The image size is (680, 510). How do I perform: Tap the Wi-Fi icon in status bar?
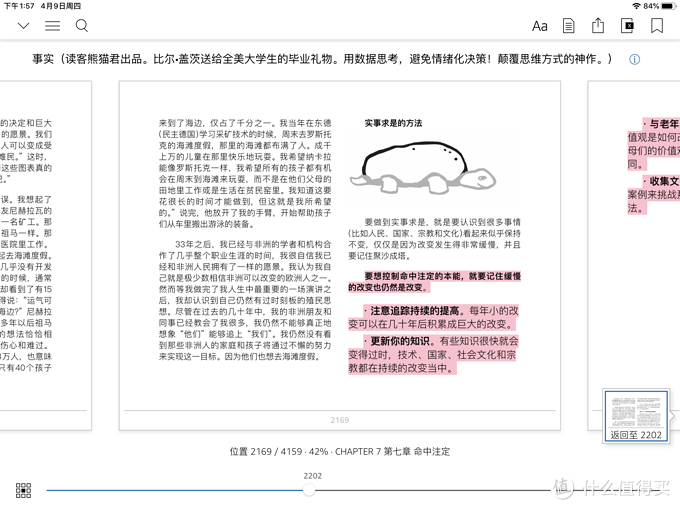pos(636,6)
